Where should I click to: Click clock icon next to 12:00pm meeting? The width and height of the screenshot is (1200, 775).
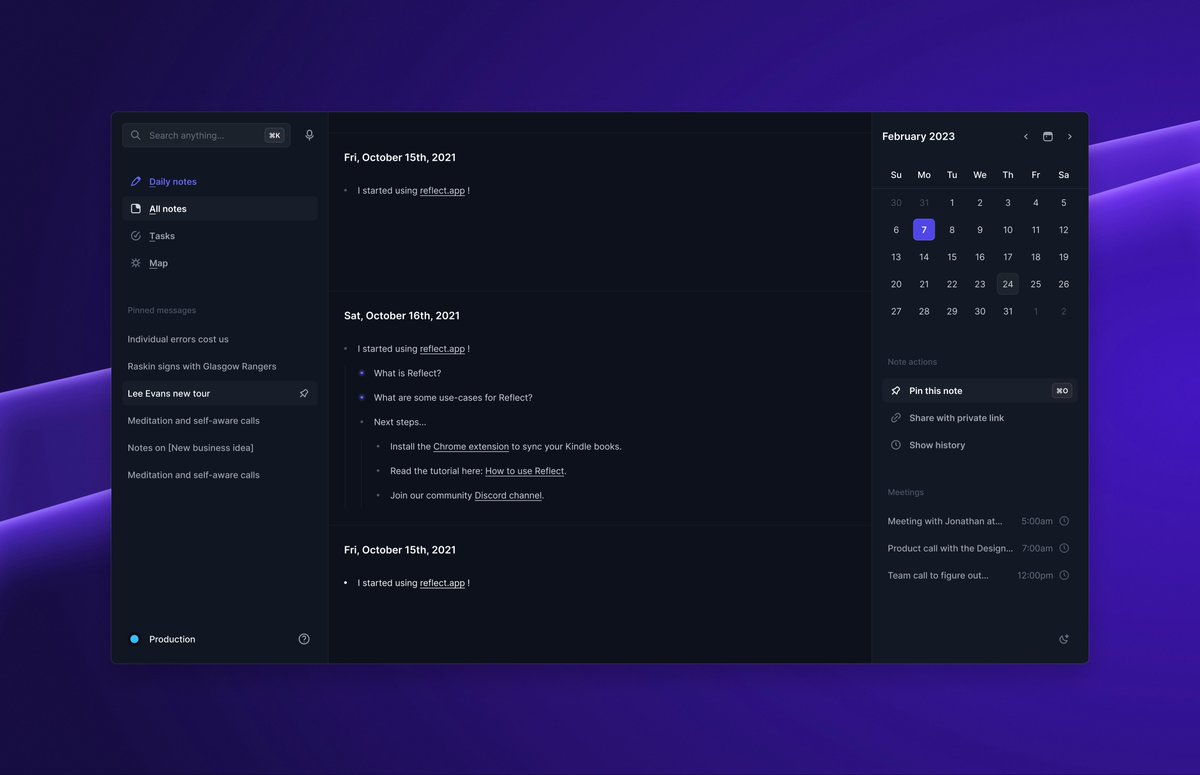(x=1064, y=575)
